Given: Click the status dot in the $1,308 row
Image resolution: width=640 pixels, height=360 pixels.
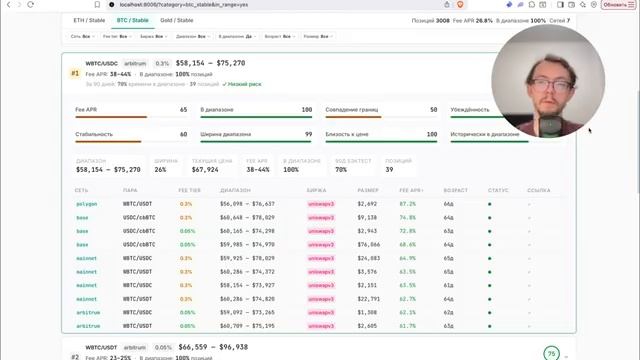Looking at the screenshot, I should (x=489, y=313).
